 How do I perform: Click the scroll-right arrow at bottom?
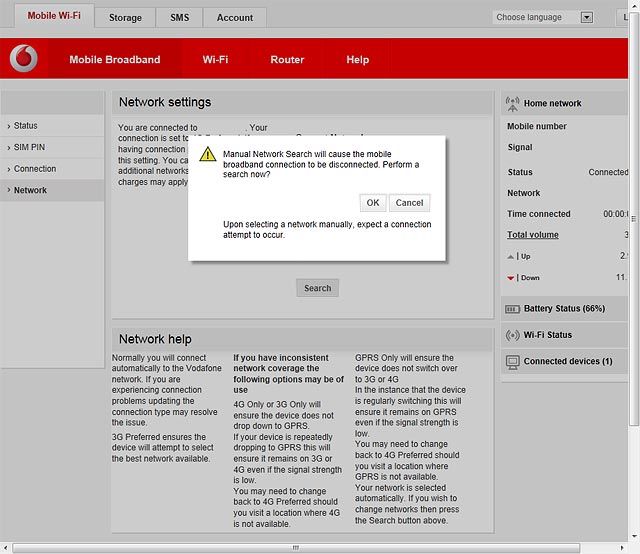click(622, 547)
